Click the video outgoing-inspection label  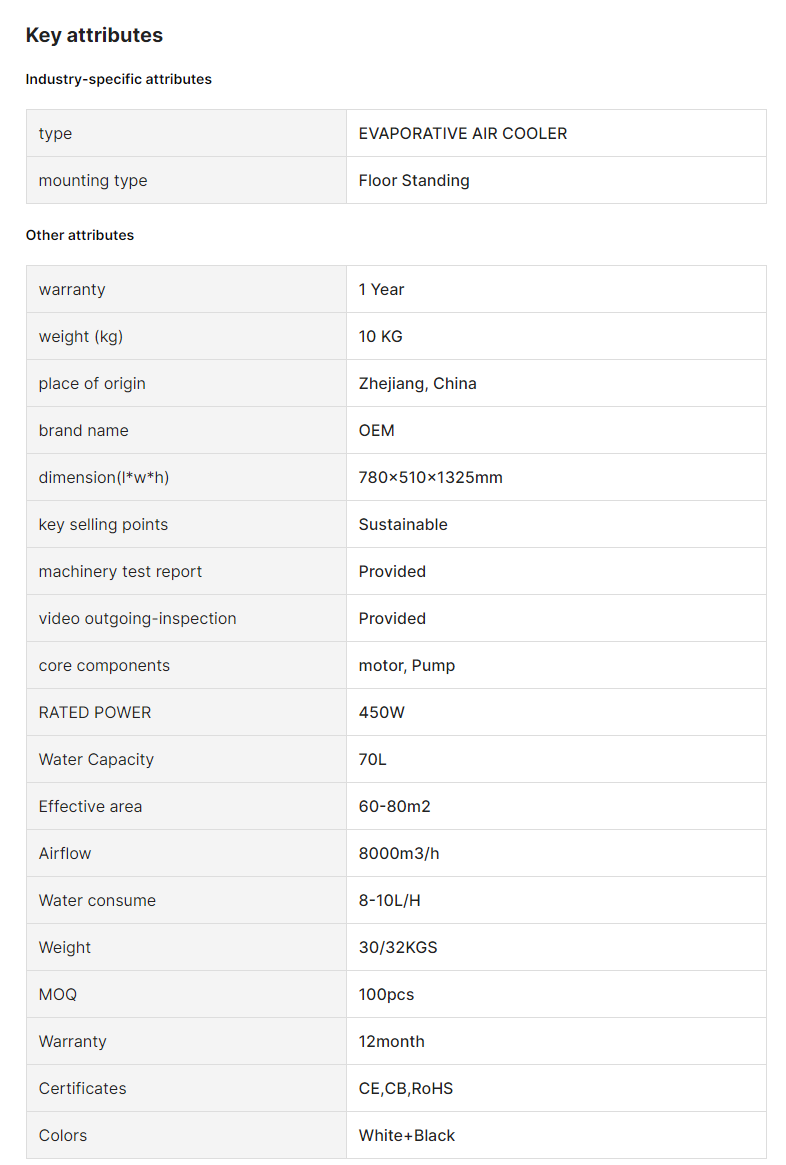pos(137,619)
